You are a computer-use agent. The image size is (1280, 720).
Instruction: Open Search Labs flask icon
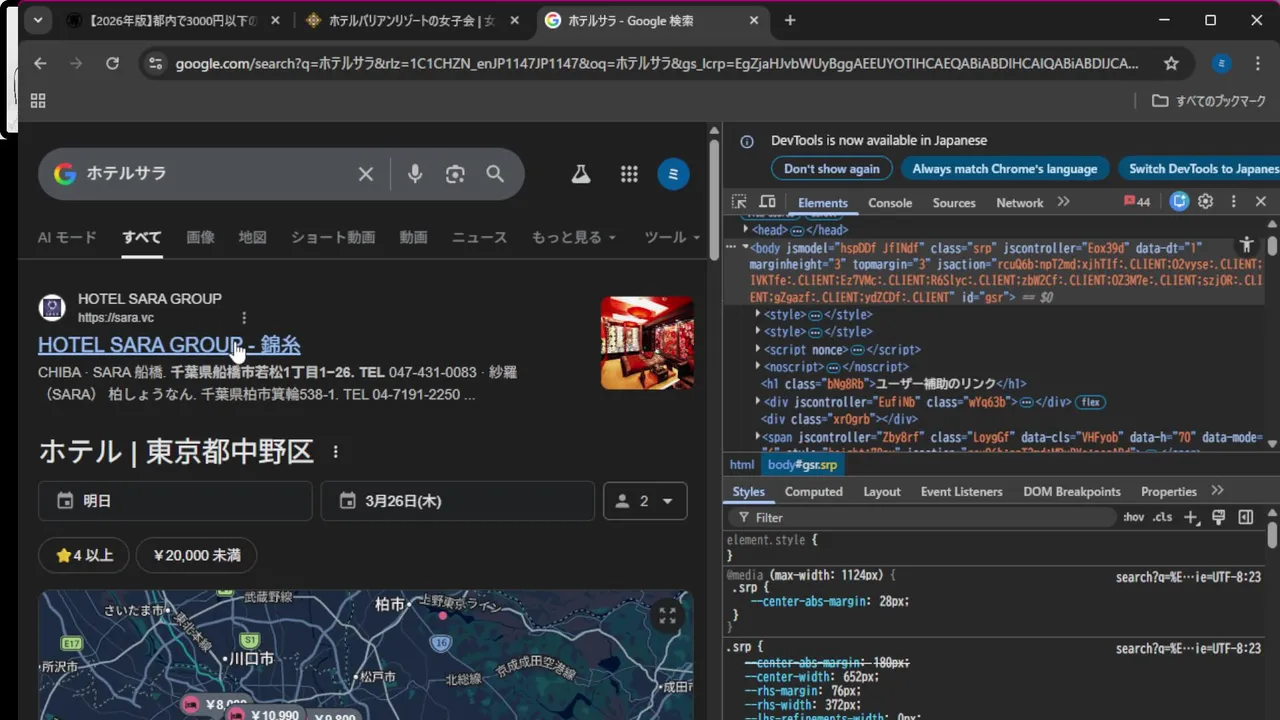pos(580,174)
